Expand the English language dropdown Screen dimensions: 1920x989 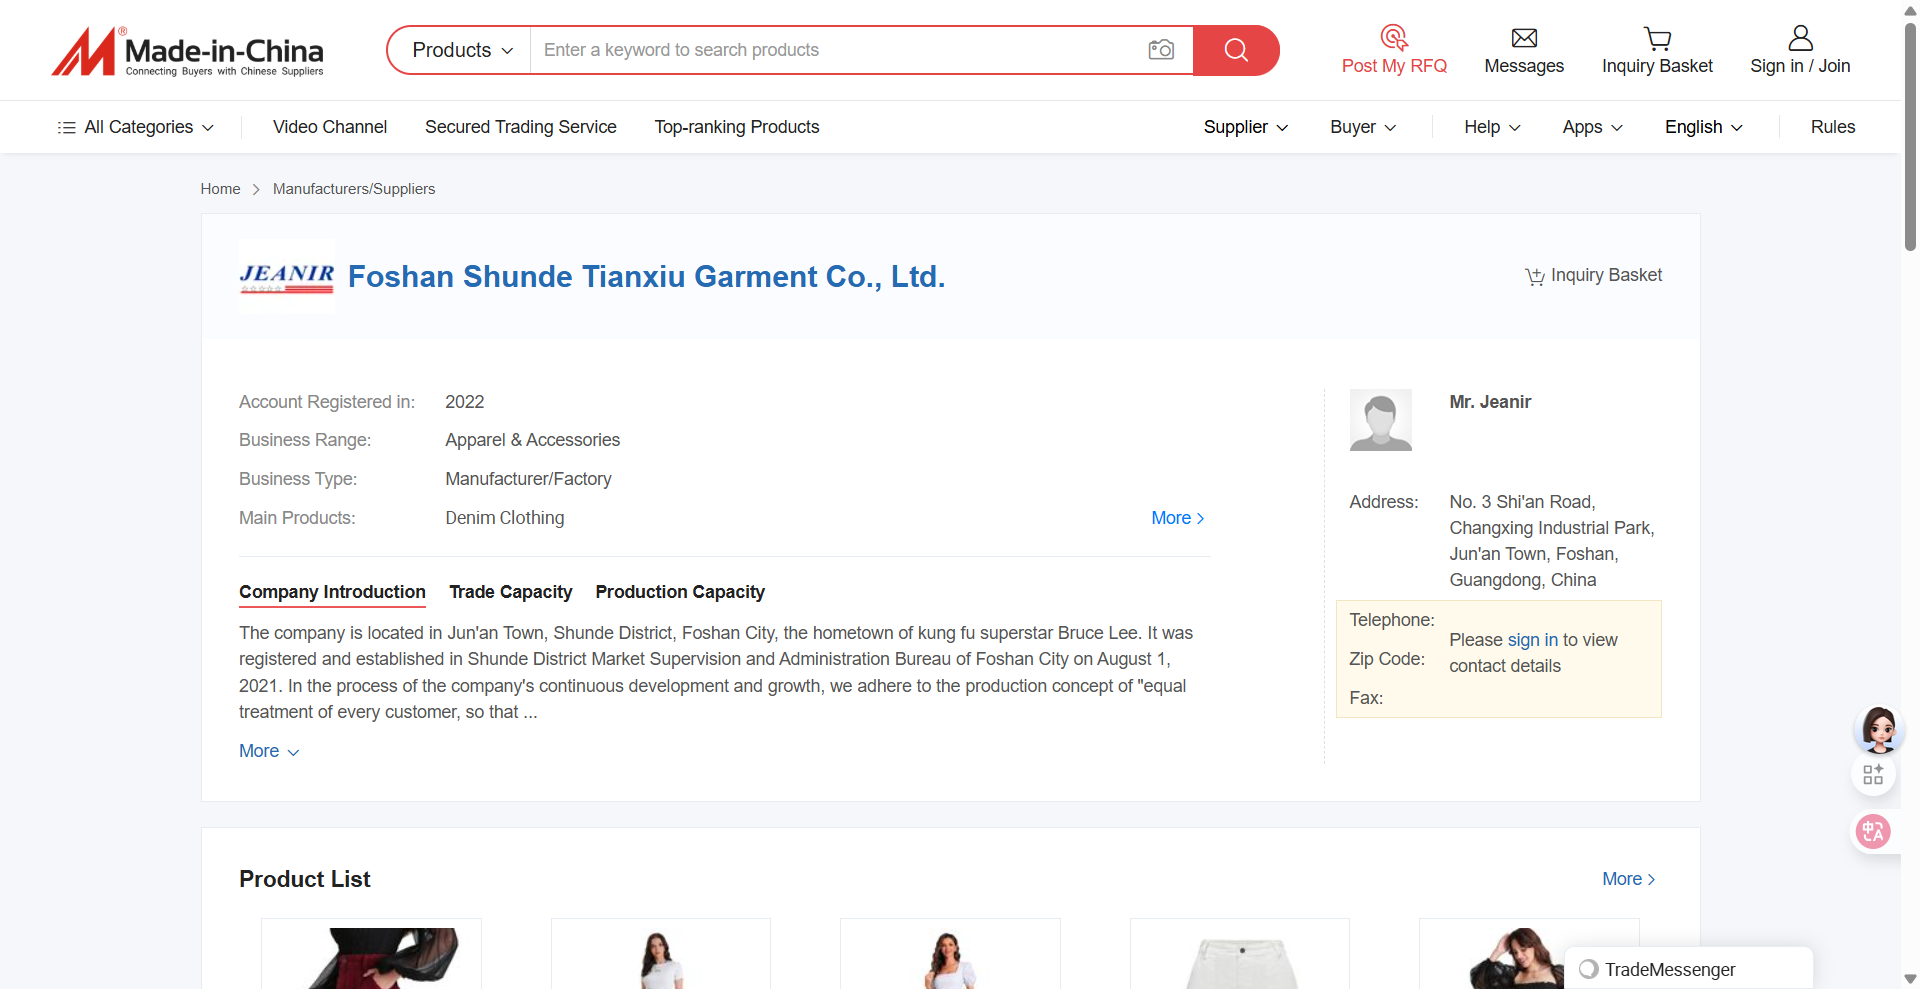tap(1703, 127)
